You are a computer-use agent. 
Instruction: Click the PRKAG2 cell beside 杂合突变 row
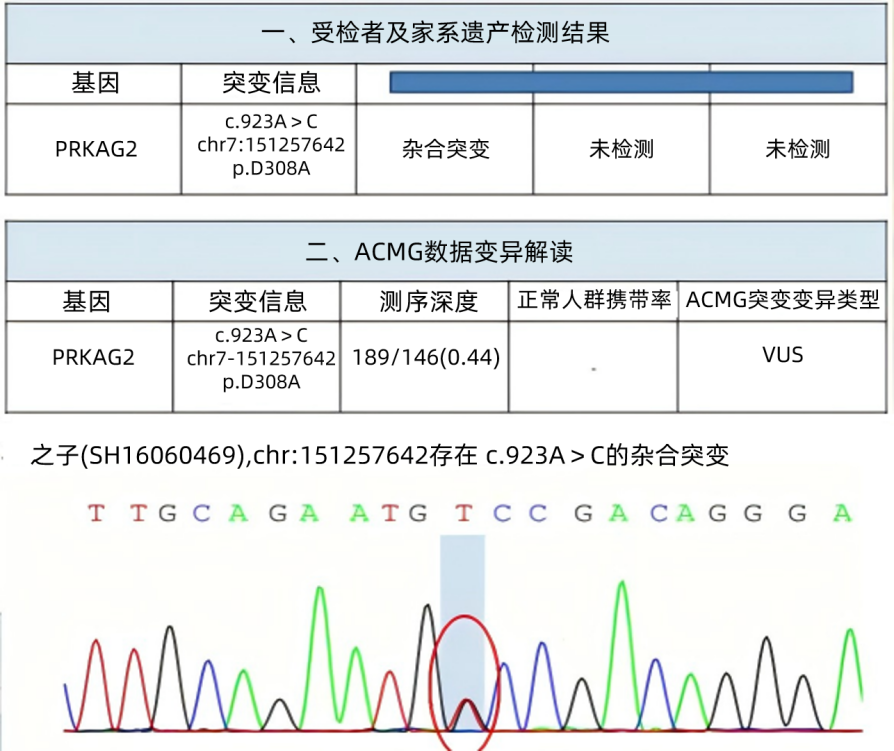click(x=96, y=149)
